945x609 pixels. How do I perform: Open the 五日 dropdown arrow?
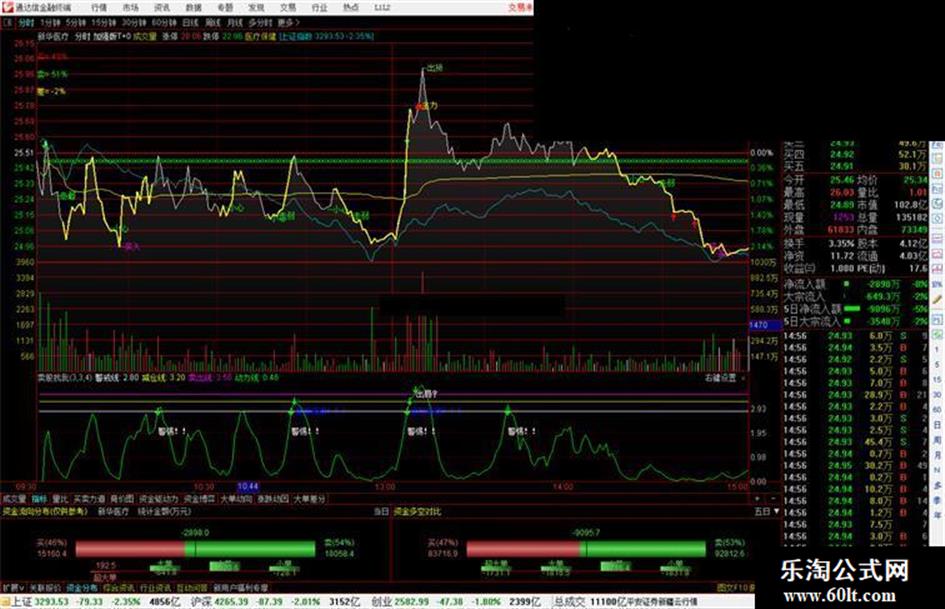pyautogui.click(x=777, y=511)
